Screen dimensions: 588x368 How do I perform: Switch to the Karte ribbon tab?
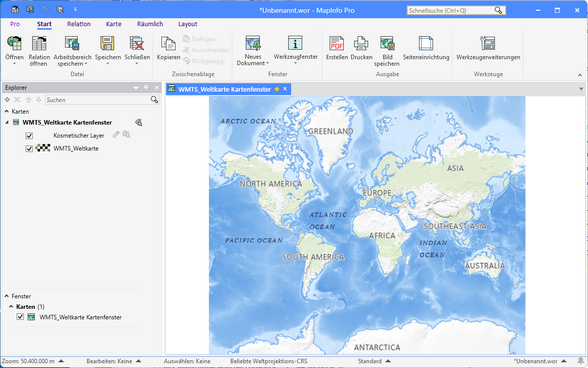(x=113, y=24)
